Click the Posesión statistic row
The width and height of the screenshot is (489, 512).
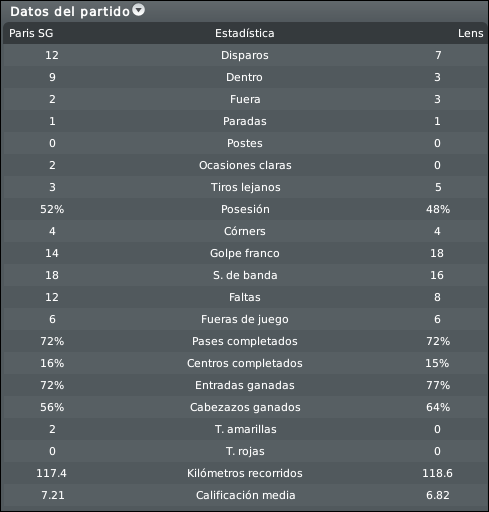(245, 209)
